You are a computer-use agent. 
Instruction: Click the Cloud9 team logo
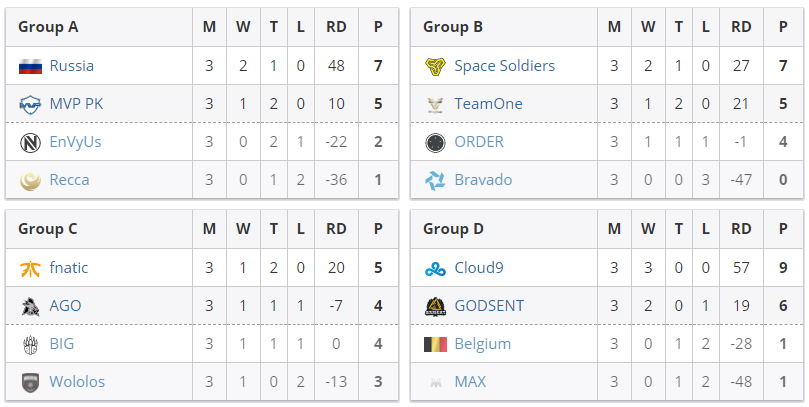point(435,268)
